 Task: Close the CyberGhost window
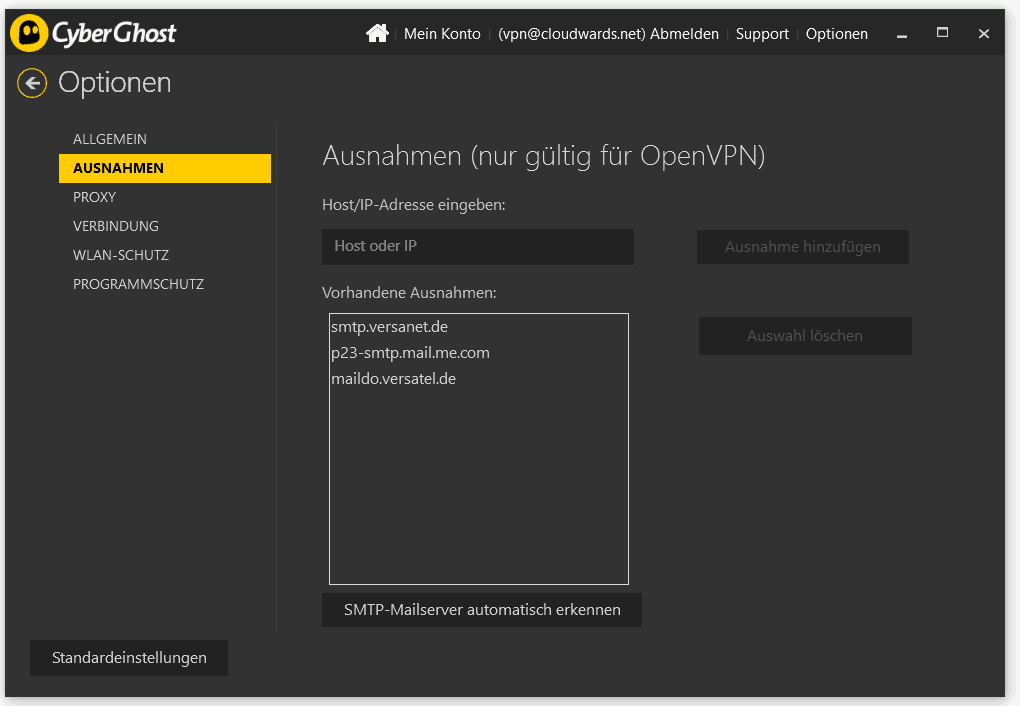[x=984, y=33]
